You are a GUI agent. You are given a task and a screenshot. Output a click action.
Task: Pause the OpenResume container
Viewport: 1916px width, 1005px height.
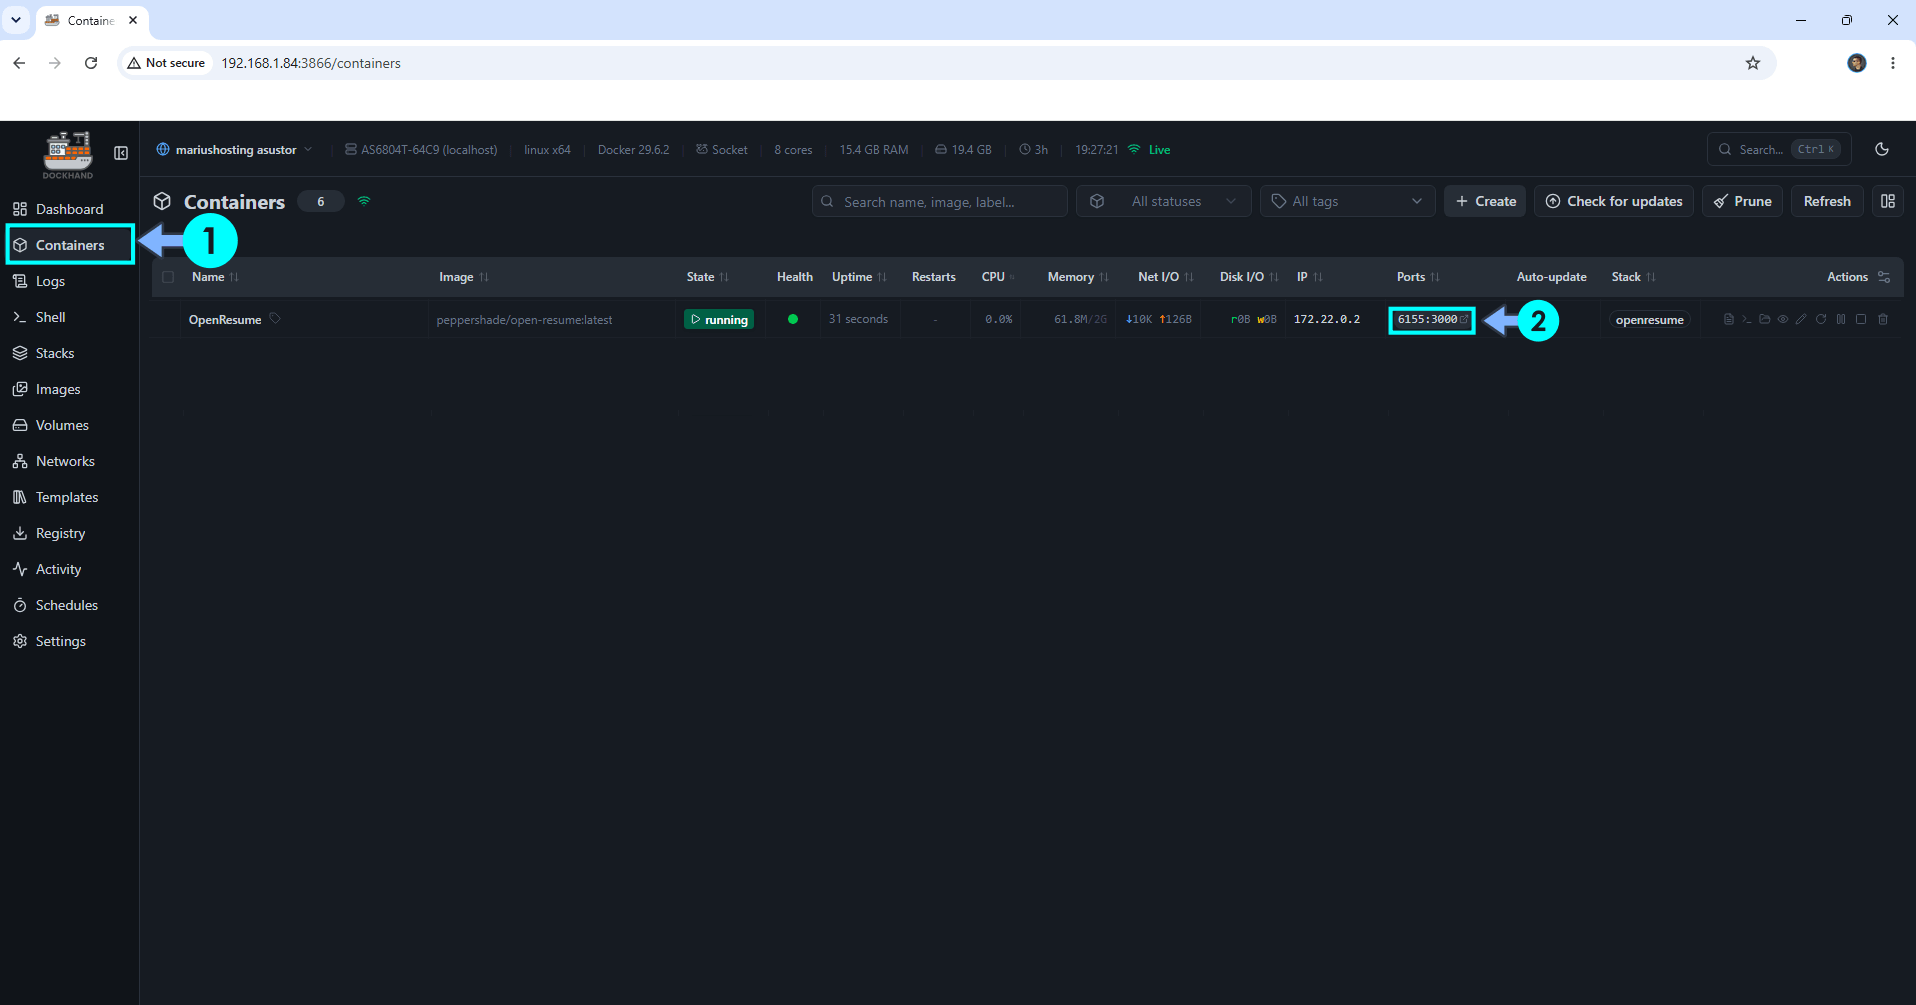pyautogui.click(x=1841, y=319)
